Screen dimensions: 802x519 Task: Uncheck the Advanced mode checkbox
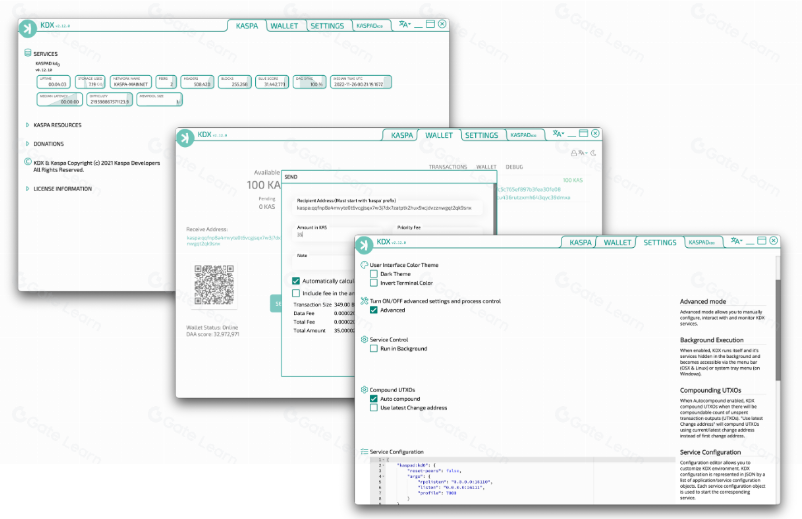point(374,310)
